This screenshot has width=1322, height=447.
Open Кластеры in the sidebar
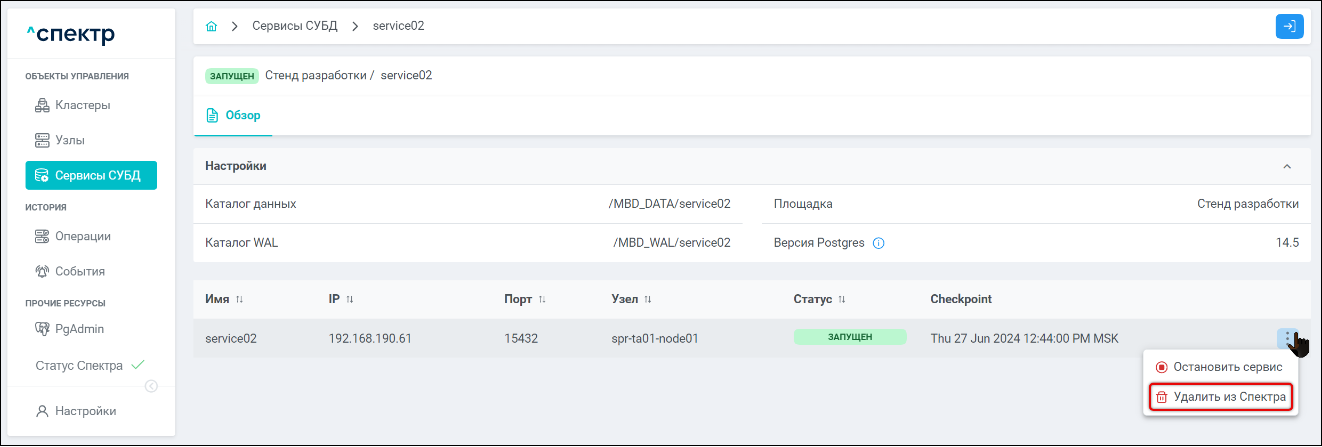(82, 105)
